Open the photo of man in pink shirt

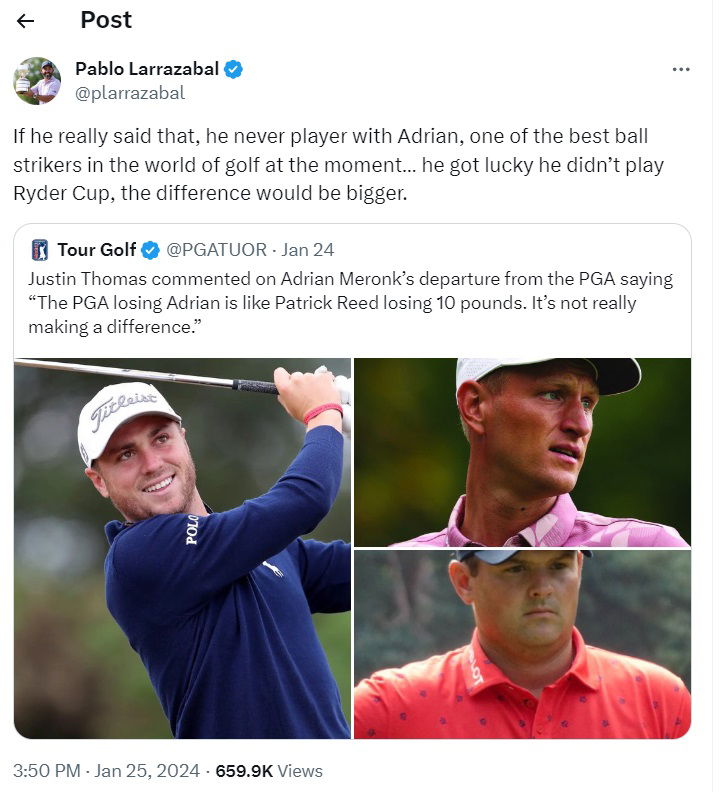522,453
